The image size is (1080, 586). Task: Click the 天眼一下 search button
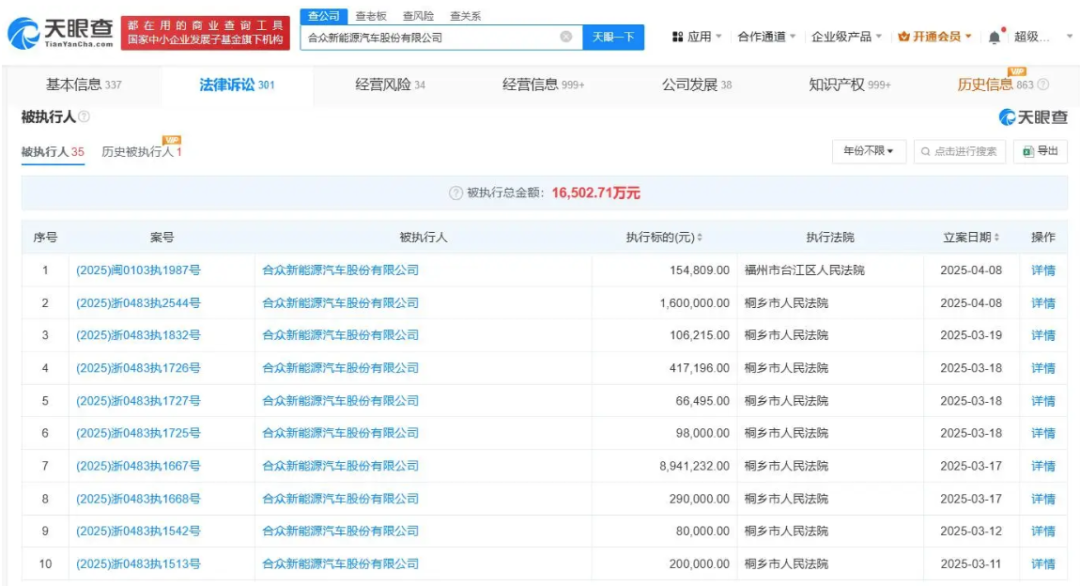point(613,36)
